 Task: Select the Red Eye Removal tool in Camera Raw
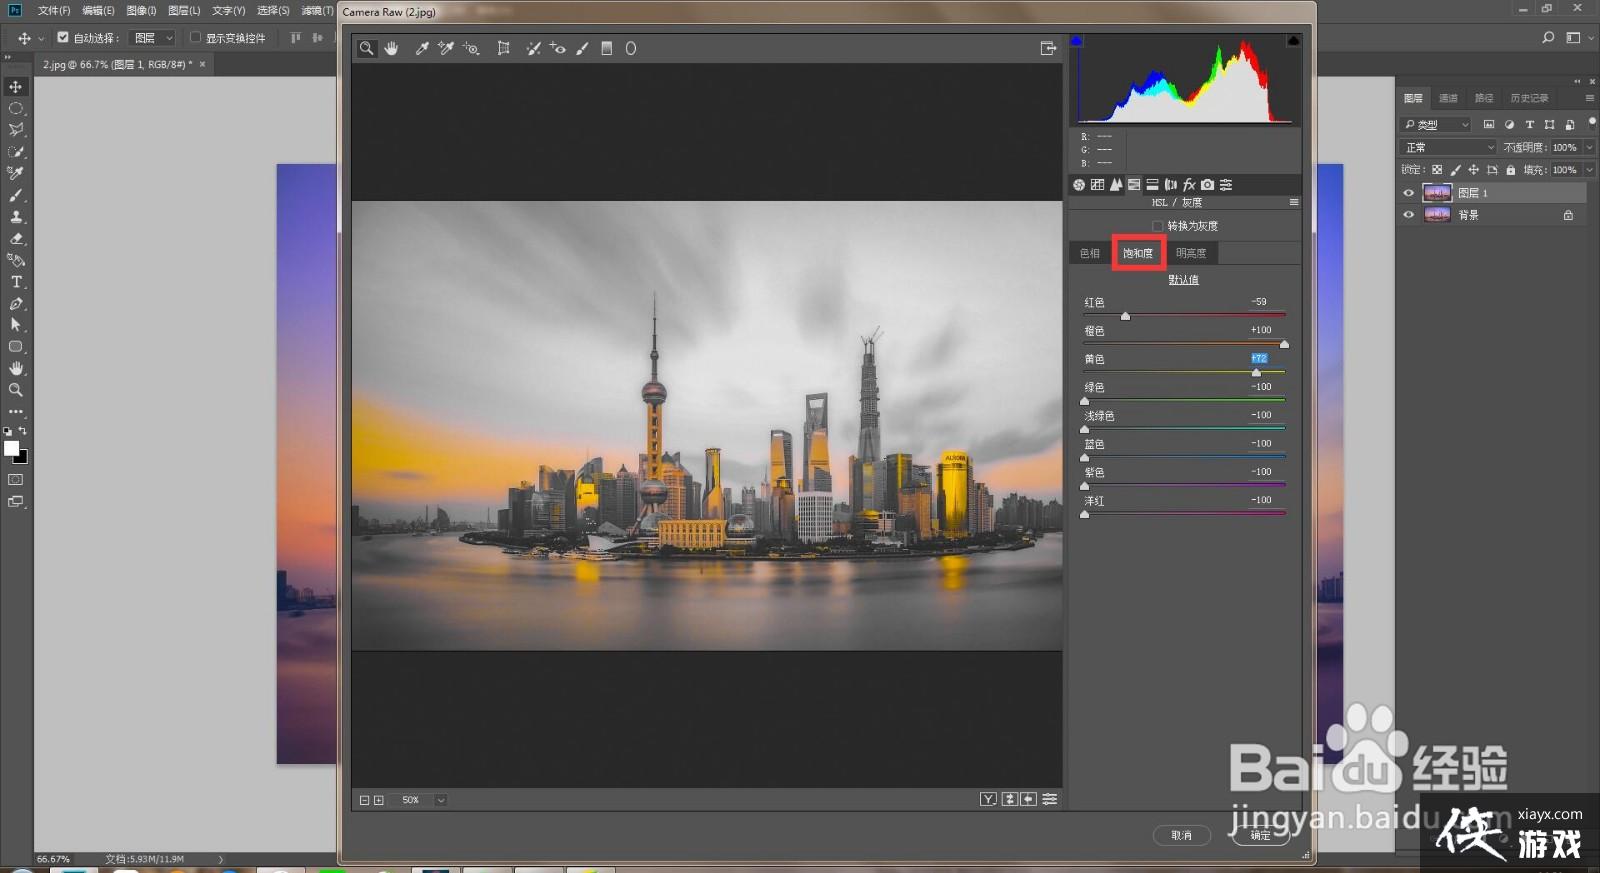(x=558, y=48)
